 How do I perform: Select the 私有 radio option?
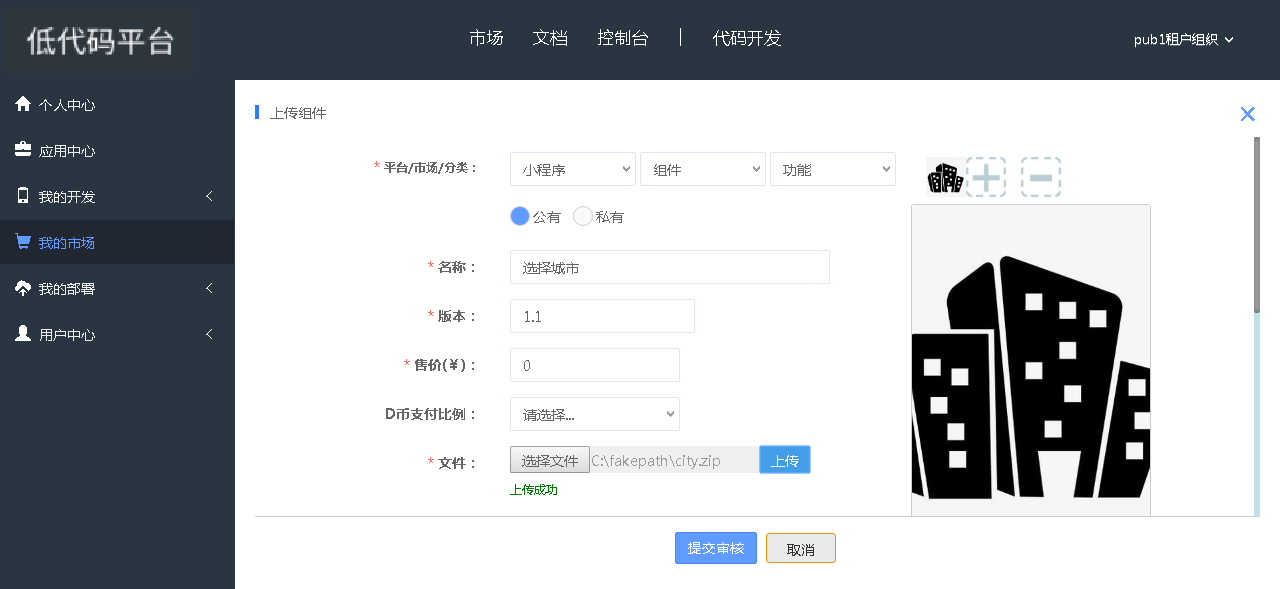[x=583, y=216]
